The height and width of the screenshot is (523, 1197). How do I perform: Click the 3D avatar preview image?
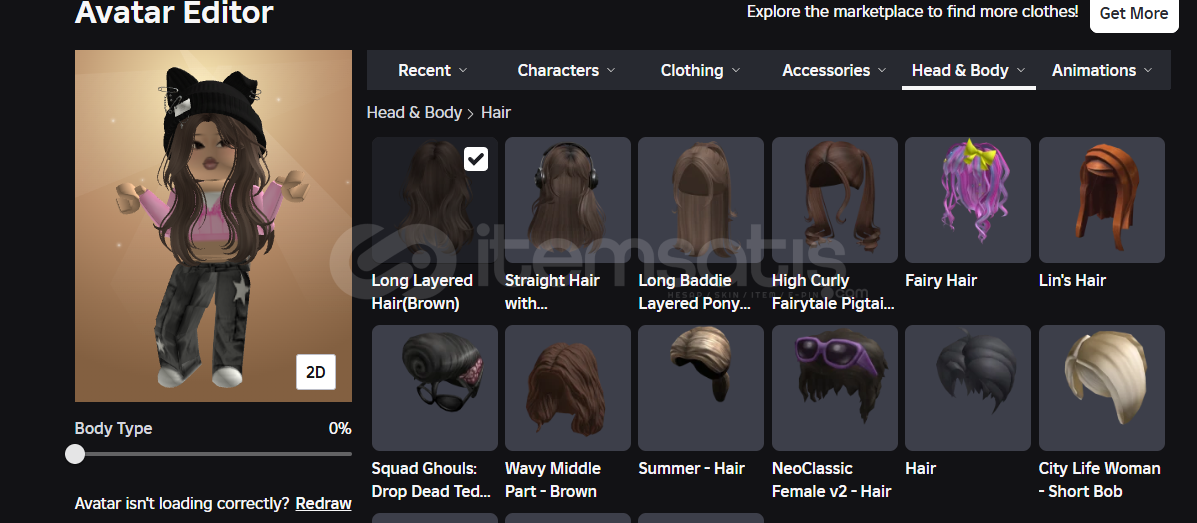[x=213, y=226]
